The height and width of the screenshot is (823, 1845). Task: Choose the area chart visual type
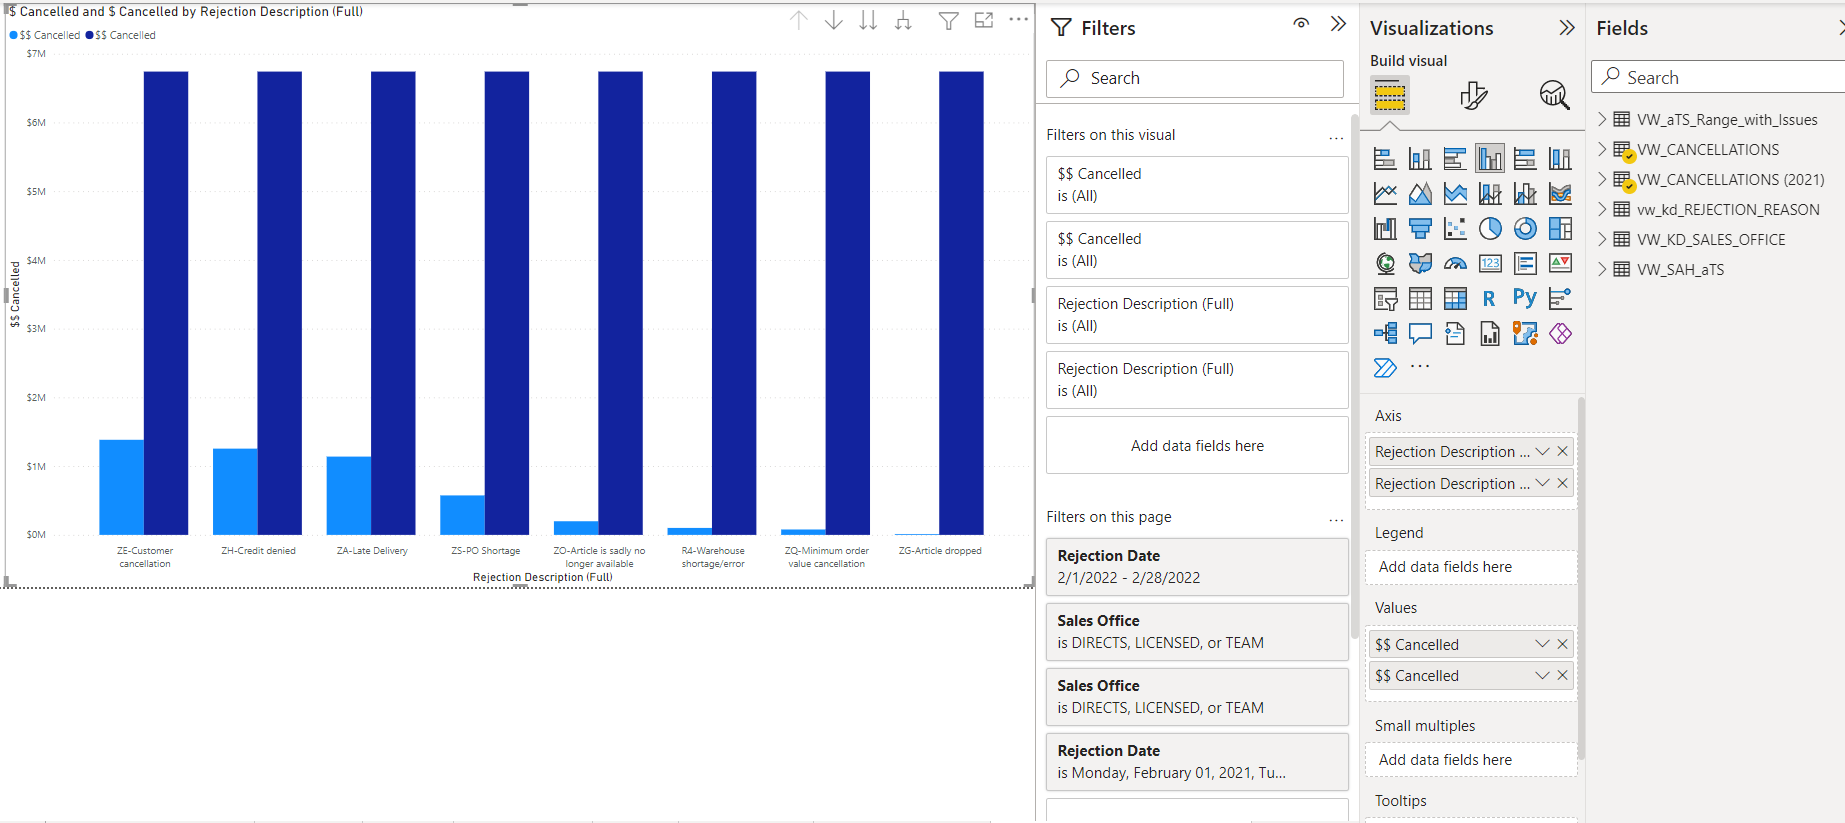[x=1420, y=193]
